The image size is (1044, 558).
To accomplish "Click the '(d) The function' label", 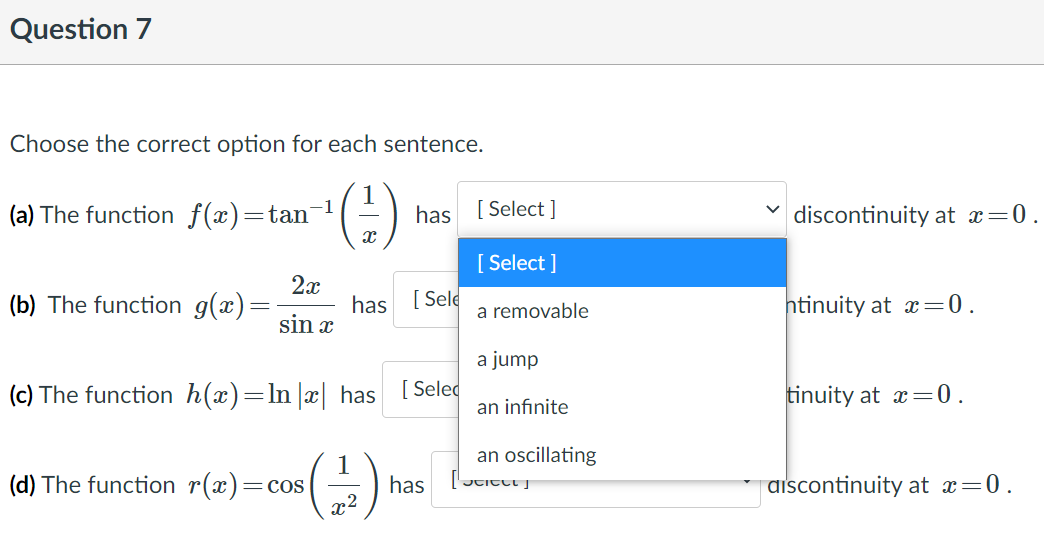I will click(x=92, y=485).
